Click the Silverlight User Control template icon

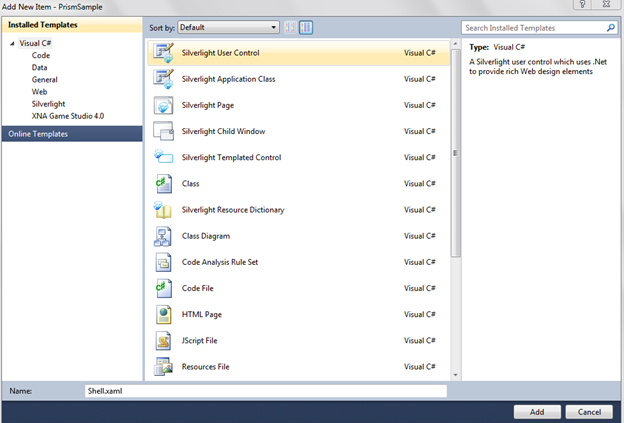164,53
